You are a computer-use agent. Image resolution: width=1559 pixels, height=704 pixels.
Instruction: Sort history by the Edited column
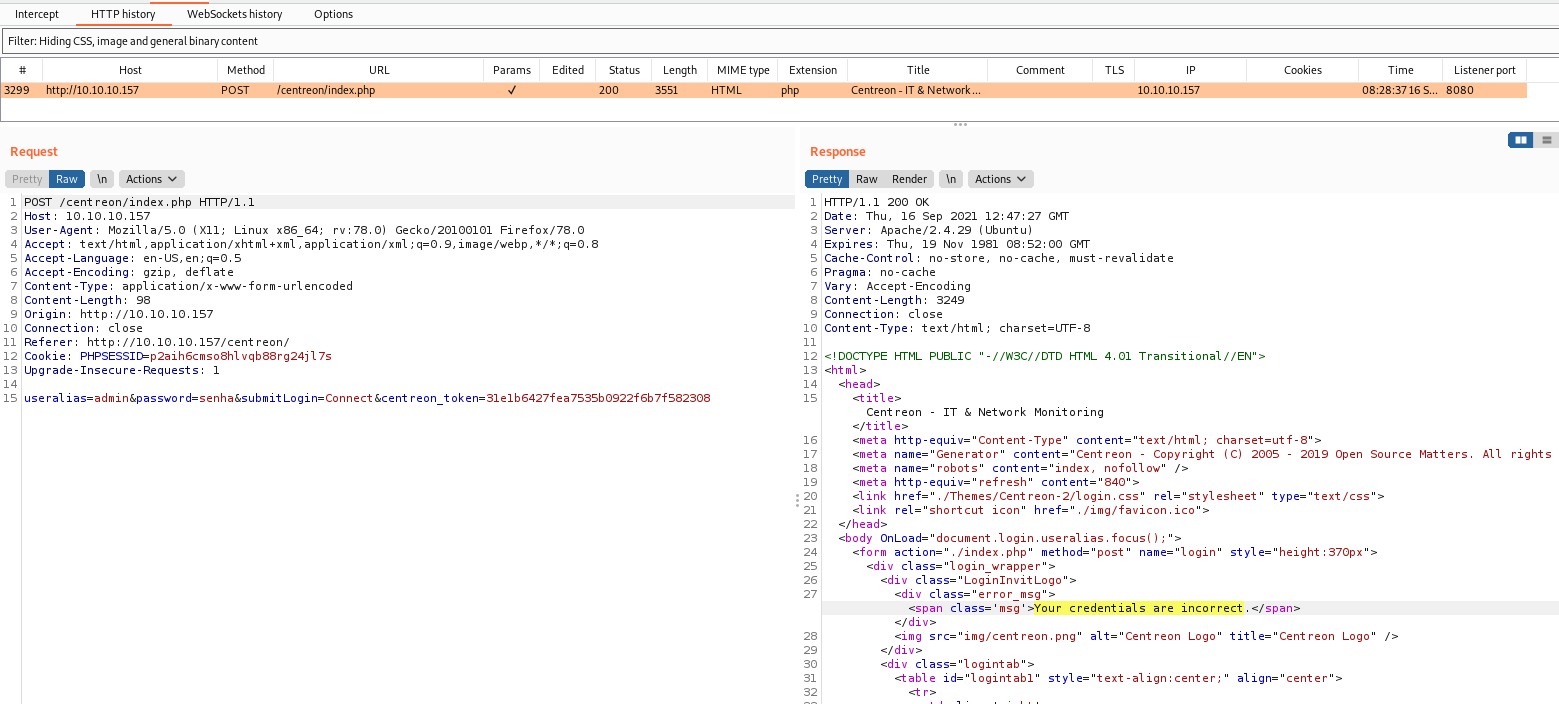coord(568,70)
